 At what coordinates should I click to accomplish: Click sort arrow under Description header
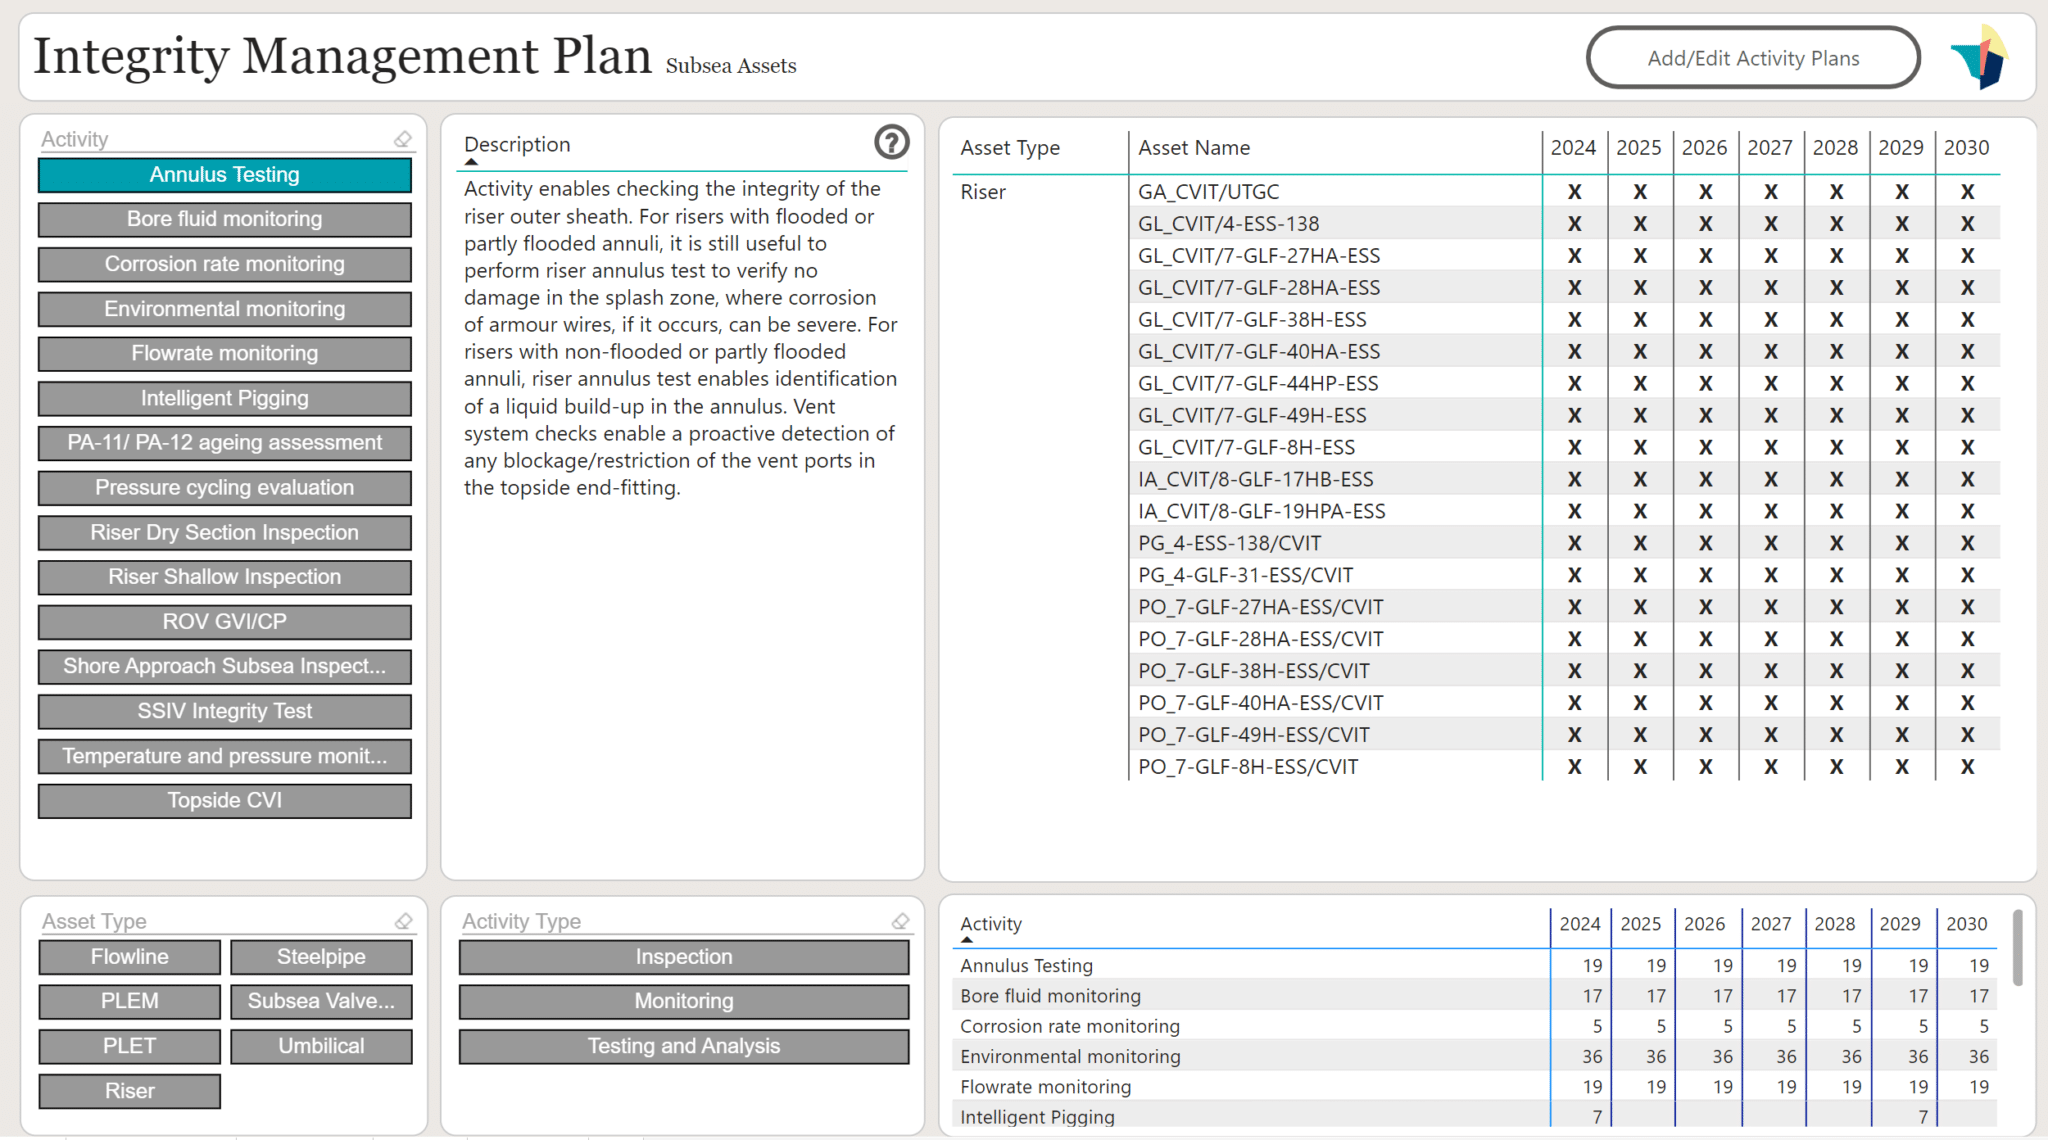point(472,161)
